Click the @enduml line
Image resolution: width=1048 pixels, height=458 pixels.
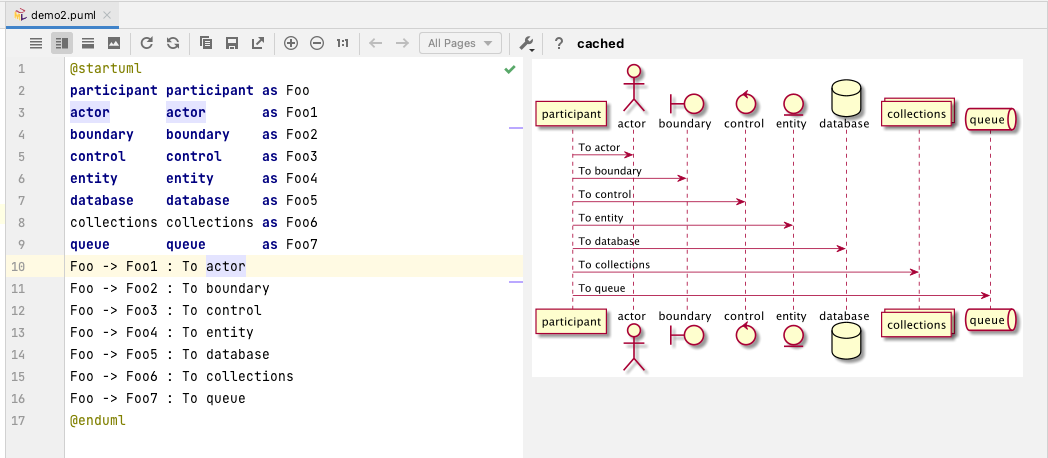pyautogui.click(x=98, y=421)
